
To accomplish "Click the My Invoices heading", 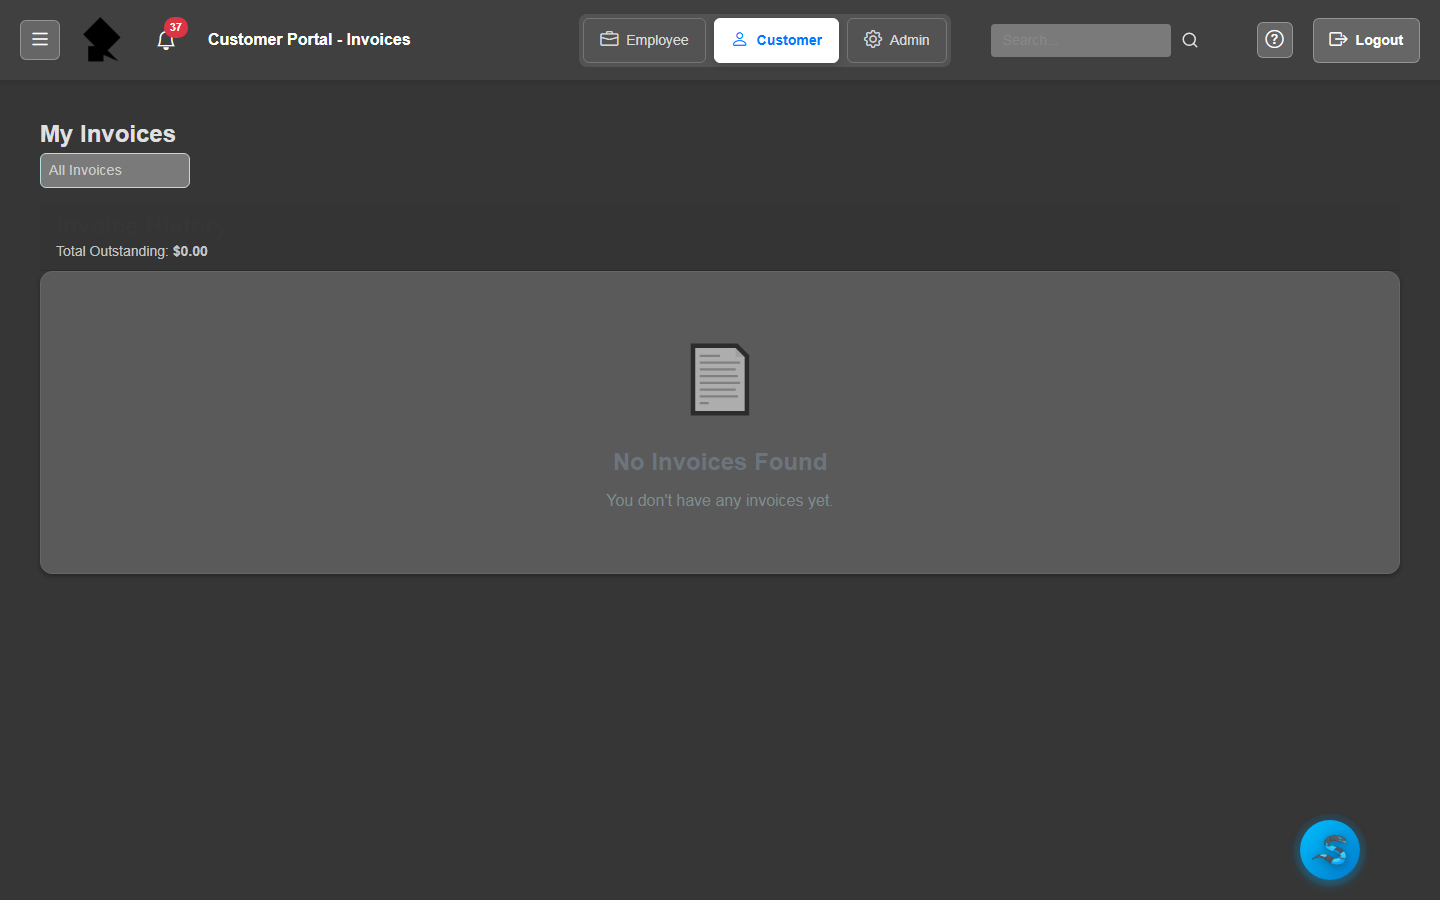I will 107,133.
